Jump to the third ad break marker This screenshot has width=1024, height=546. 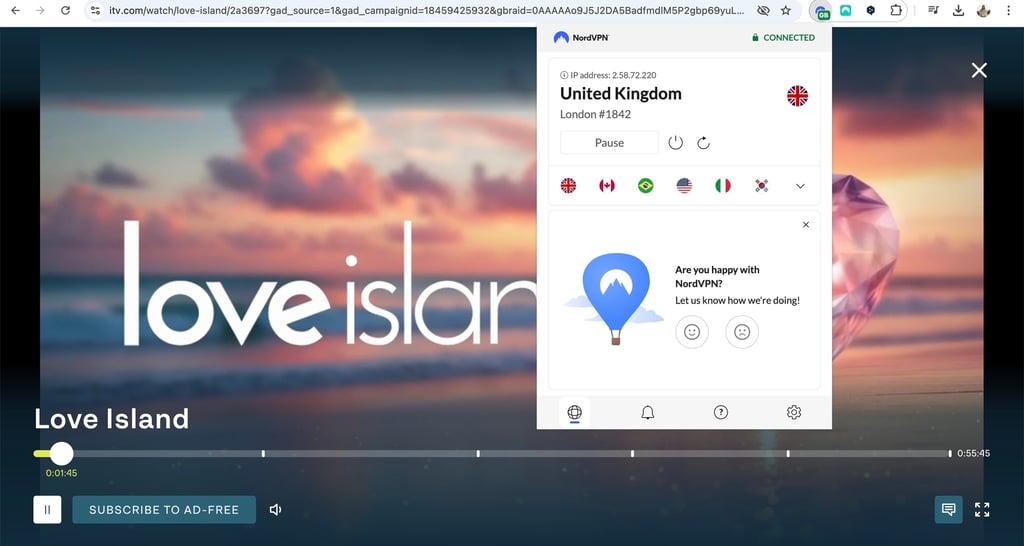click(632, 453)
